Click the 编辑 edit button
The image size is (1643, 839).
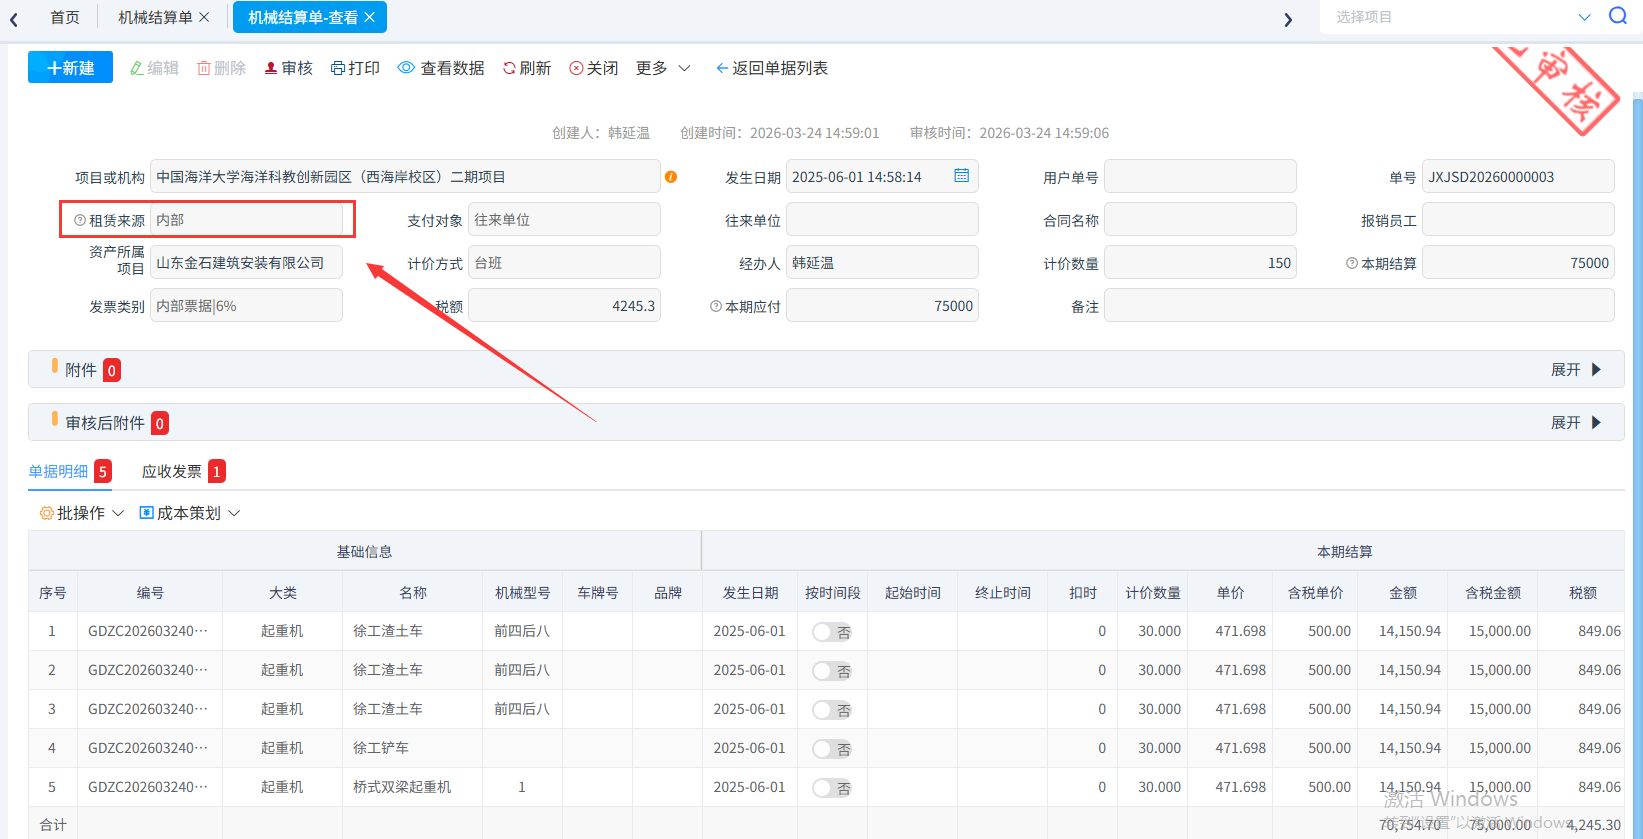click(154, 68)
